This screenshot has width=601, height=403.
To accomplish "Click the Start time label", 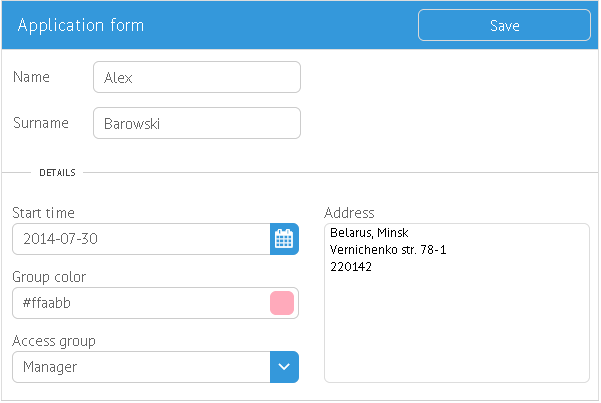I will click(43, 213).
